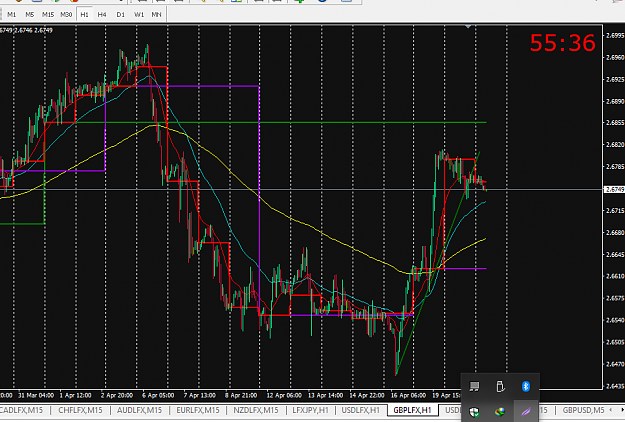Click the 16 Apr 06:00 time label
Viewport: 625px width, 422px height.
(408, 395)
